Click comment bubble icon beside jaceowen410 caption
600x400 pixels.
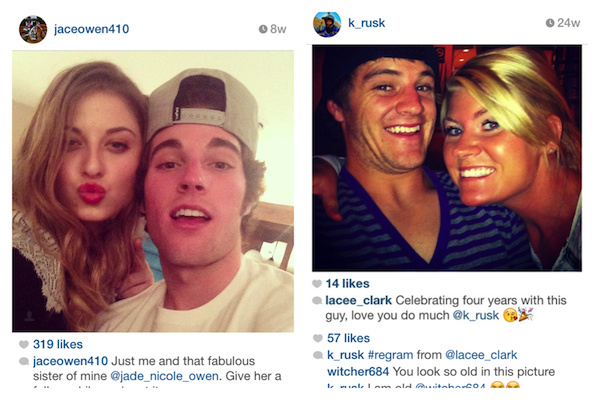click(24, 360)
